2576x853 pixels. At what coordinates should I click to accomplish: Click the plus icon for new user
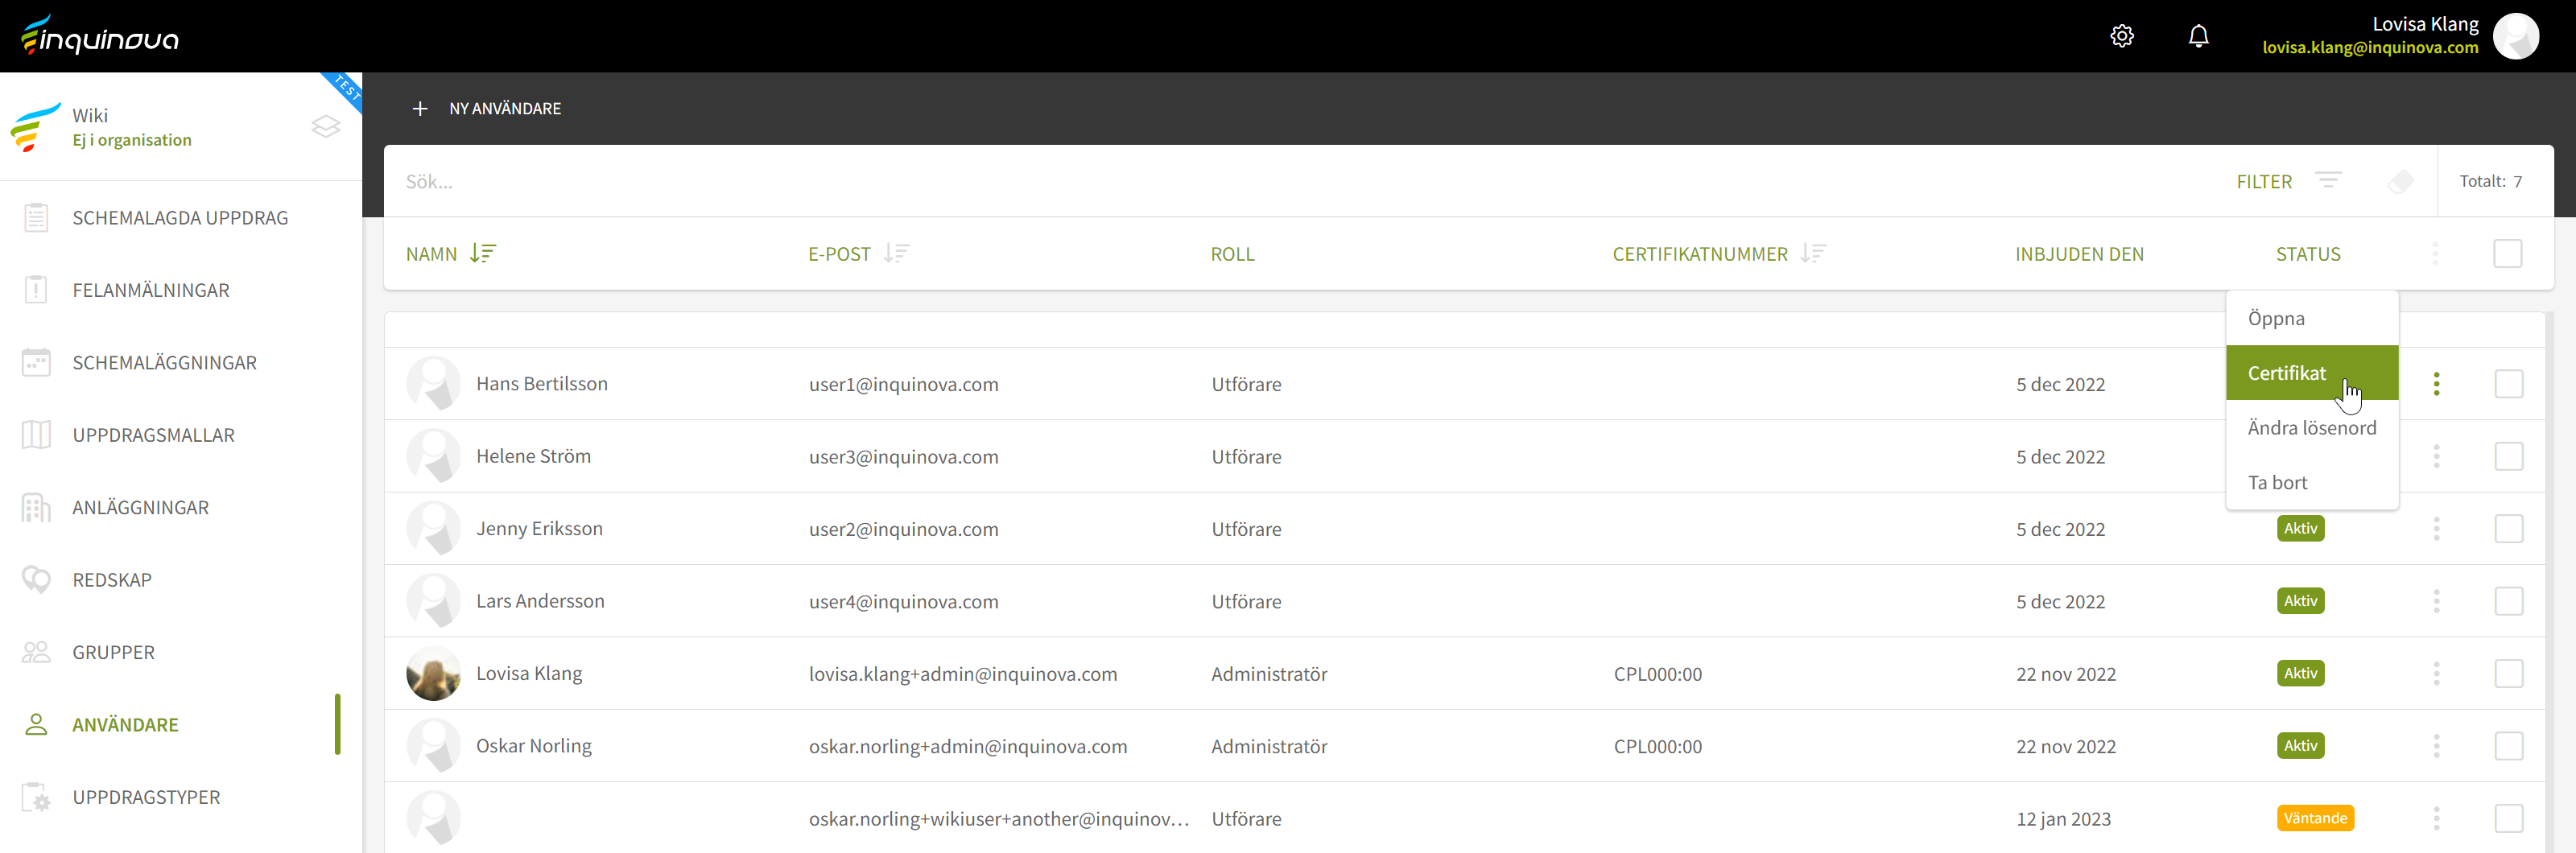click(420, 108)
